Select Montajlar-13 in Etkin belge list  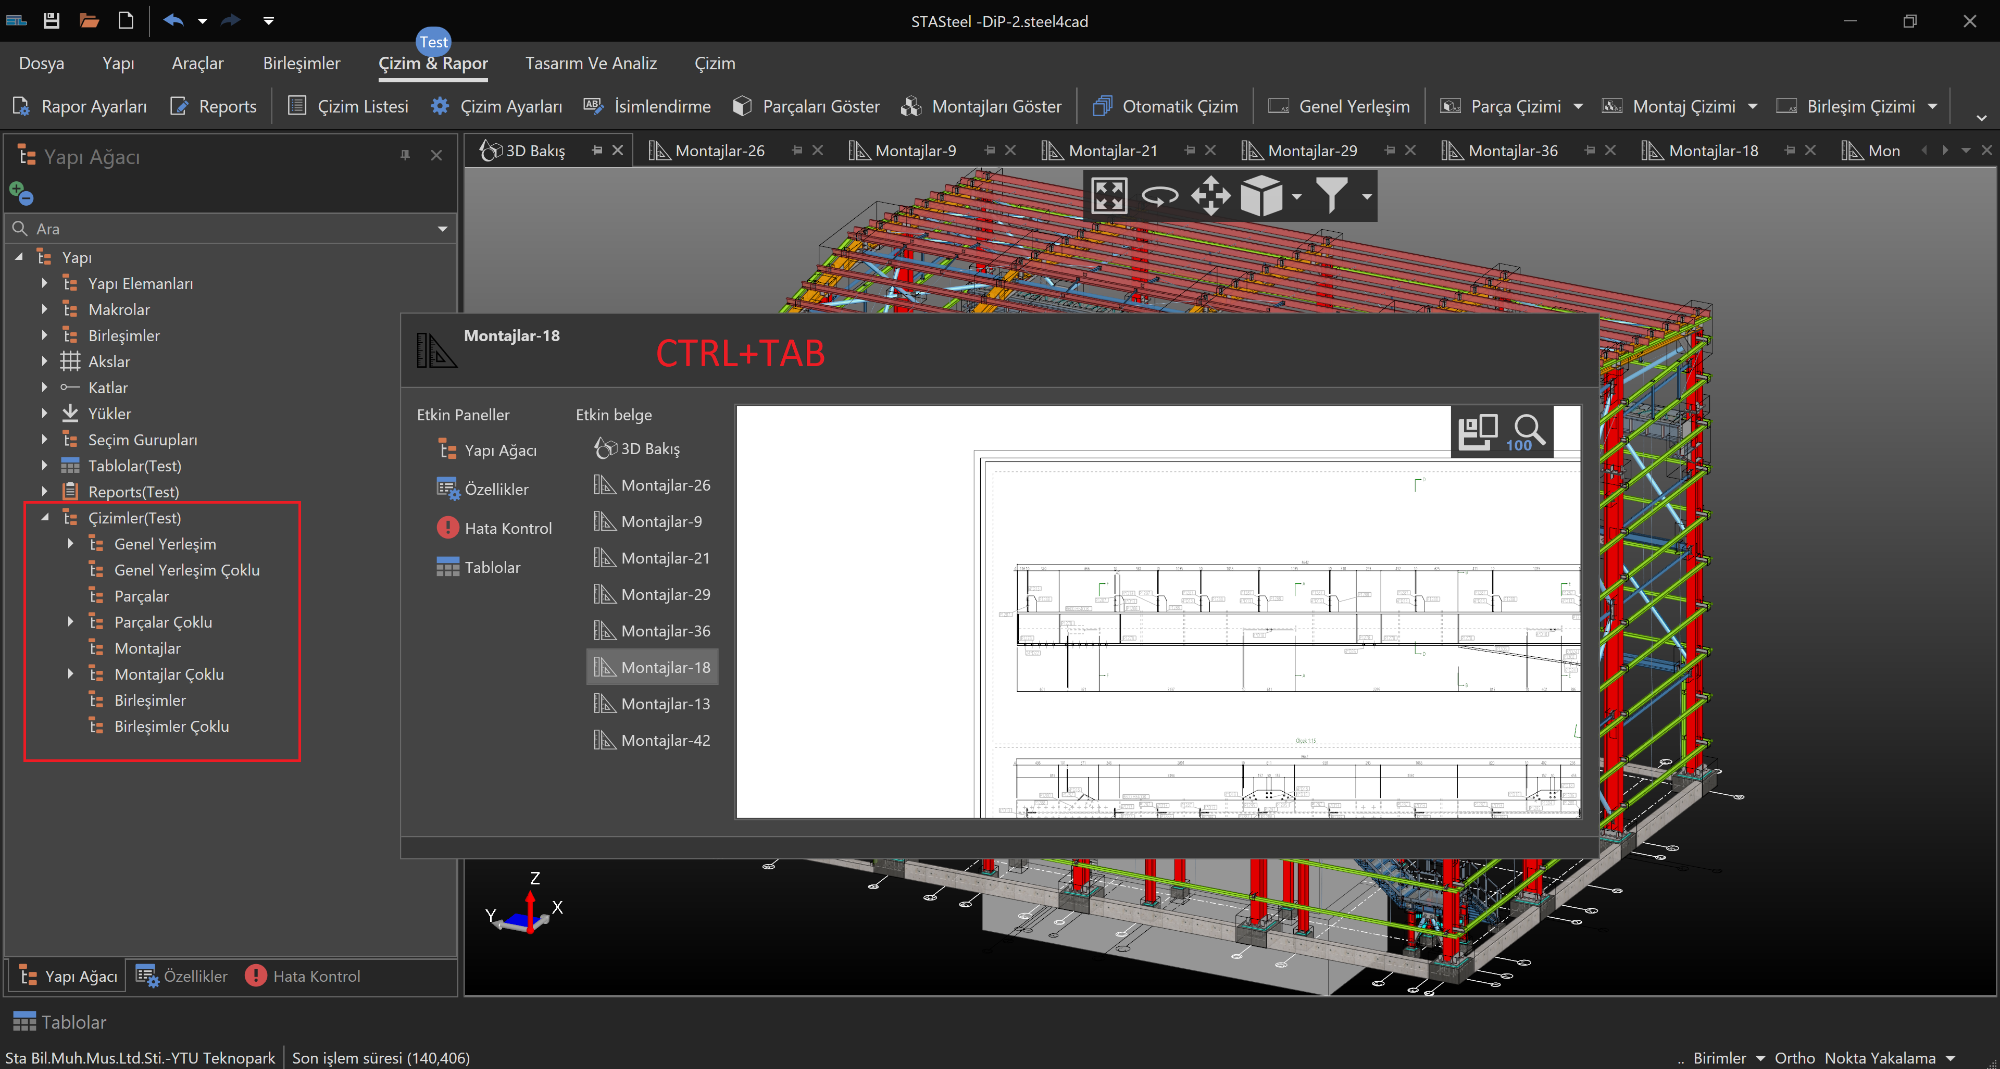(665, 704)
